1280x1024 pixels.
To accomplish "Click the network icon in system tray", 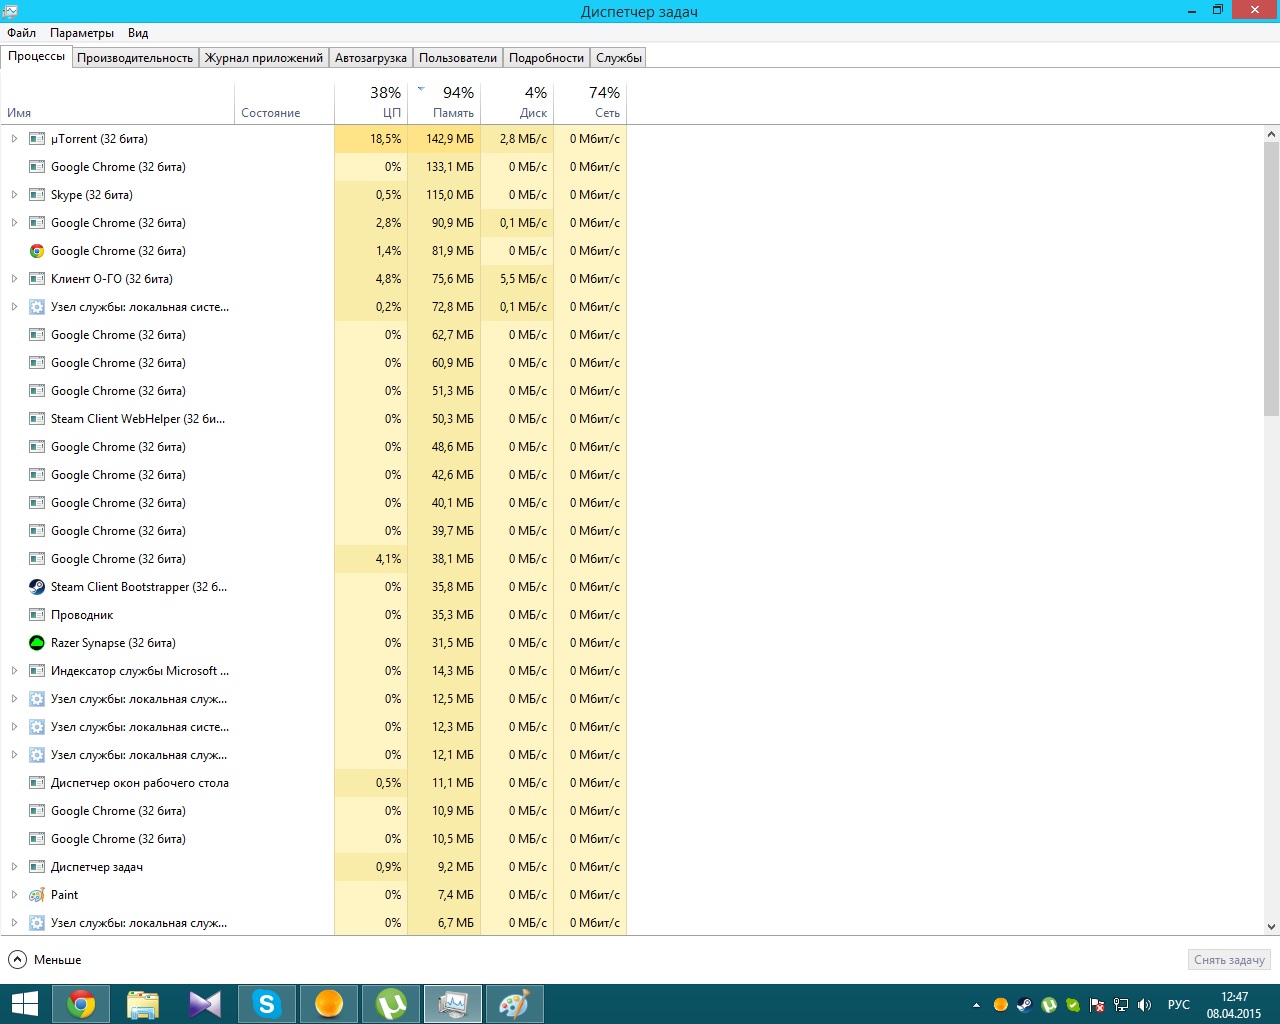I will [1121, 1005].
